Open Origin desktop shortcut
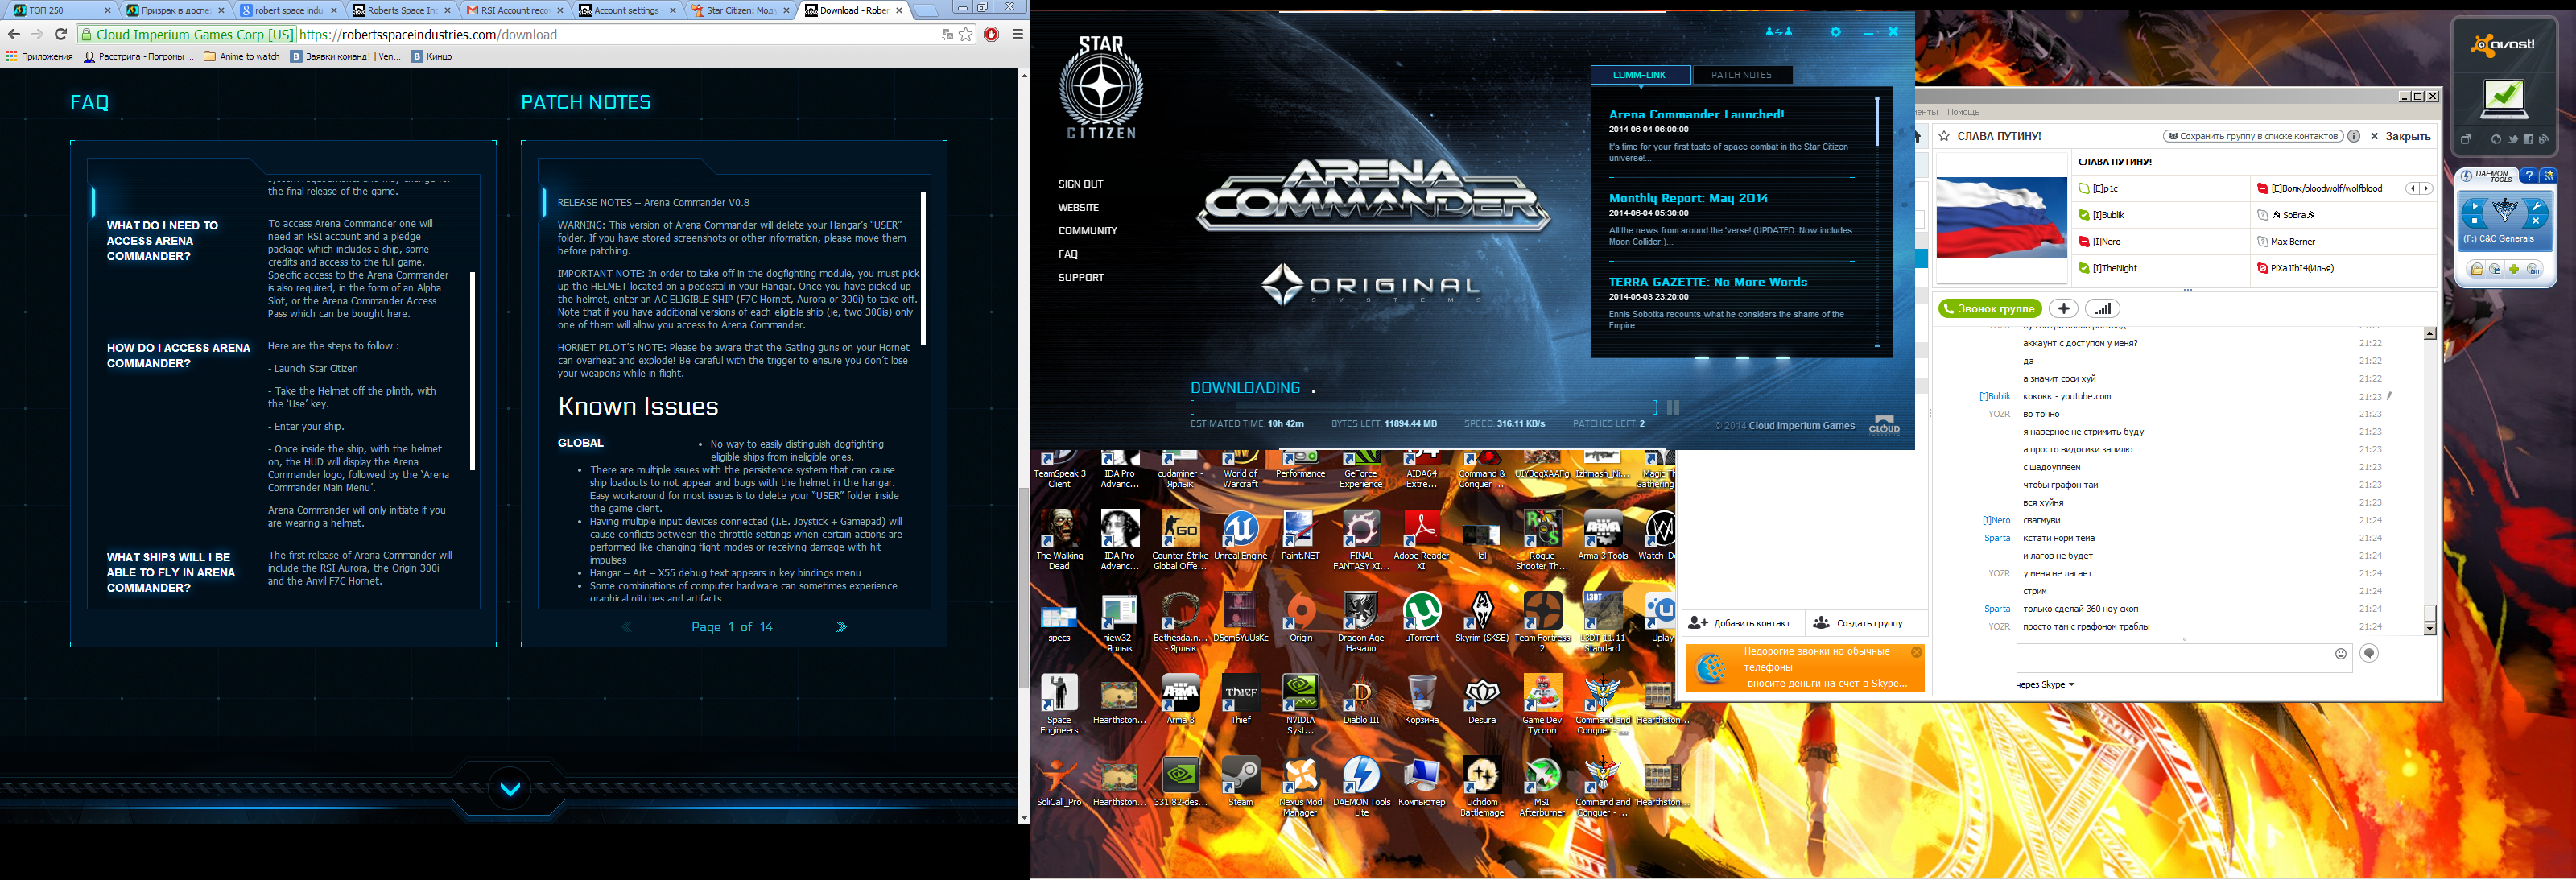The height and width of the screenshot is (880, 2576). [x=1301, y=618]
